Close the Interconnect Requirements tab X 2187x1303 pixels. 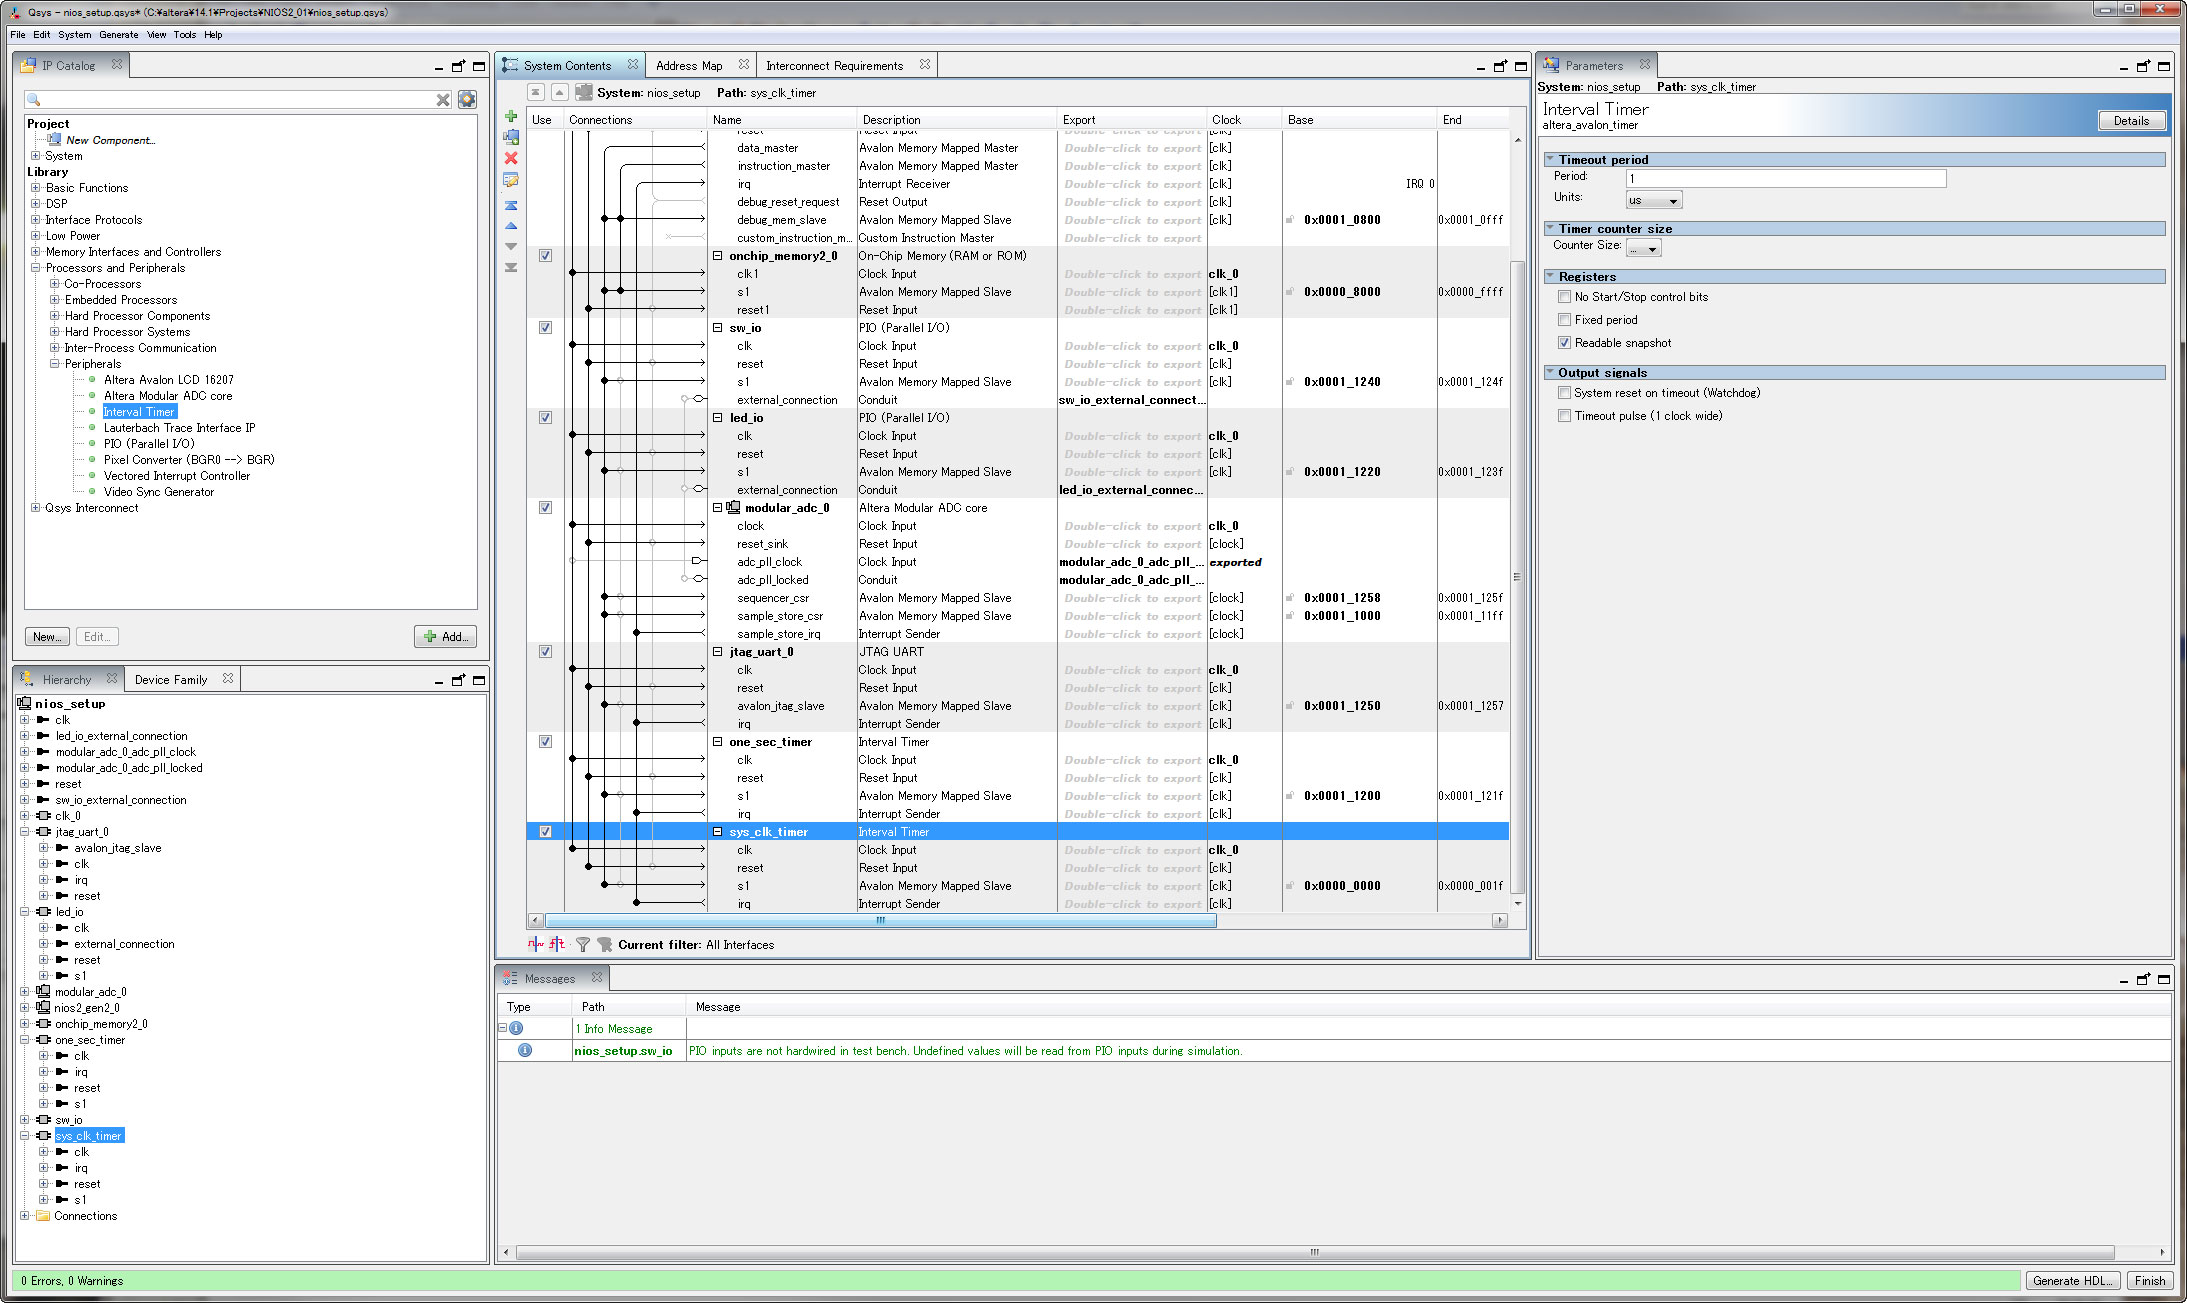925,64
